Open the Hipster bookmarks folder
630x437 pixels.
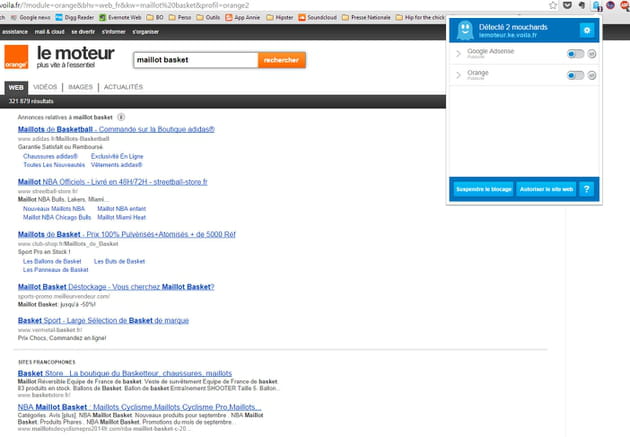tap(280, 18)
